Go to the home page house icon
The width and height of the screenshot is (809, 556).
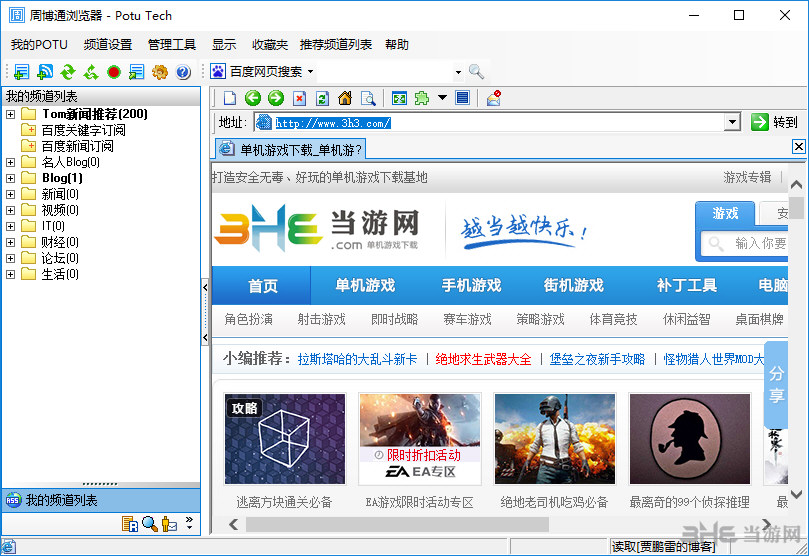point(345,97)
